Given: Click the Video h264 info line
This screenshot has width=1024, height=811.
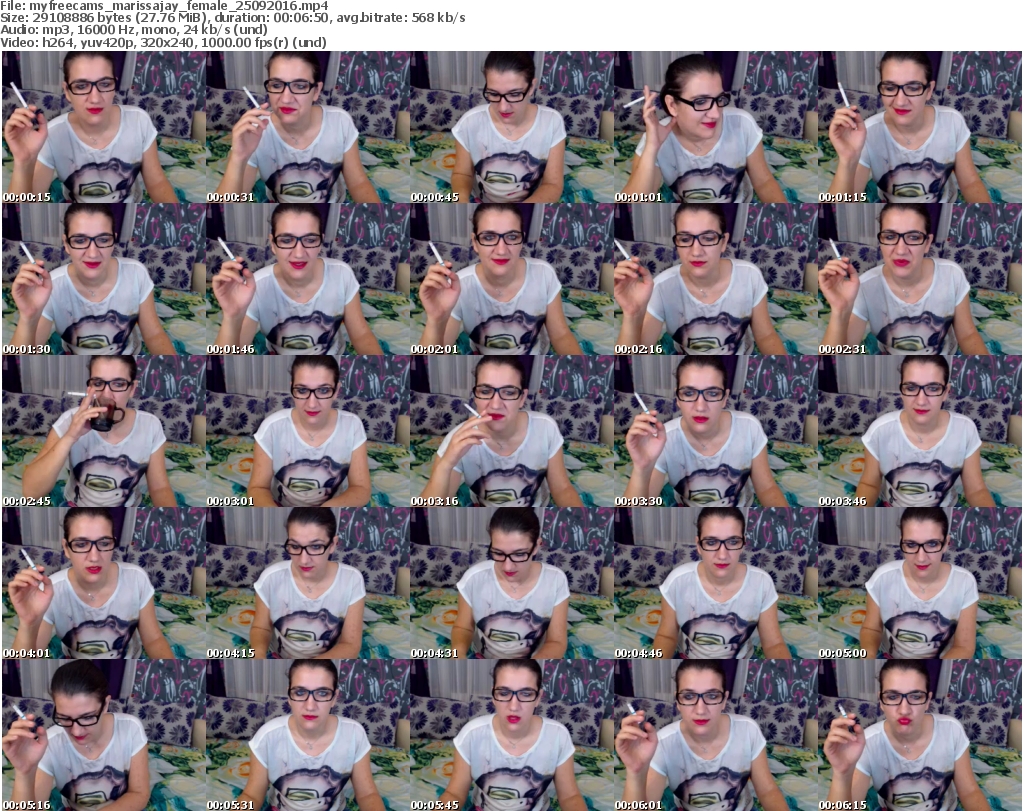Looking at the screenshot, I should pyautogui.click(x=163, y=42).
